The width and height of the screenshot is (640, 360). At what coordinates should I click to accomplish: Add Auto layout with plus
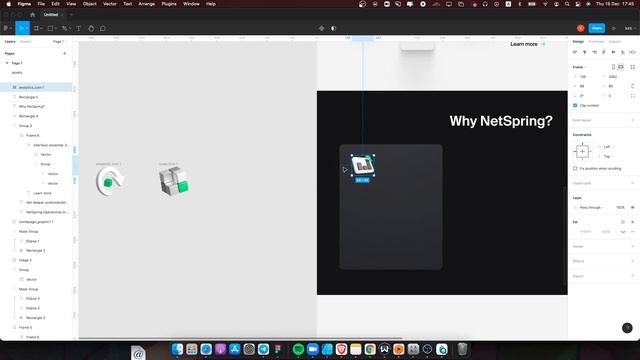(633, 120)
